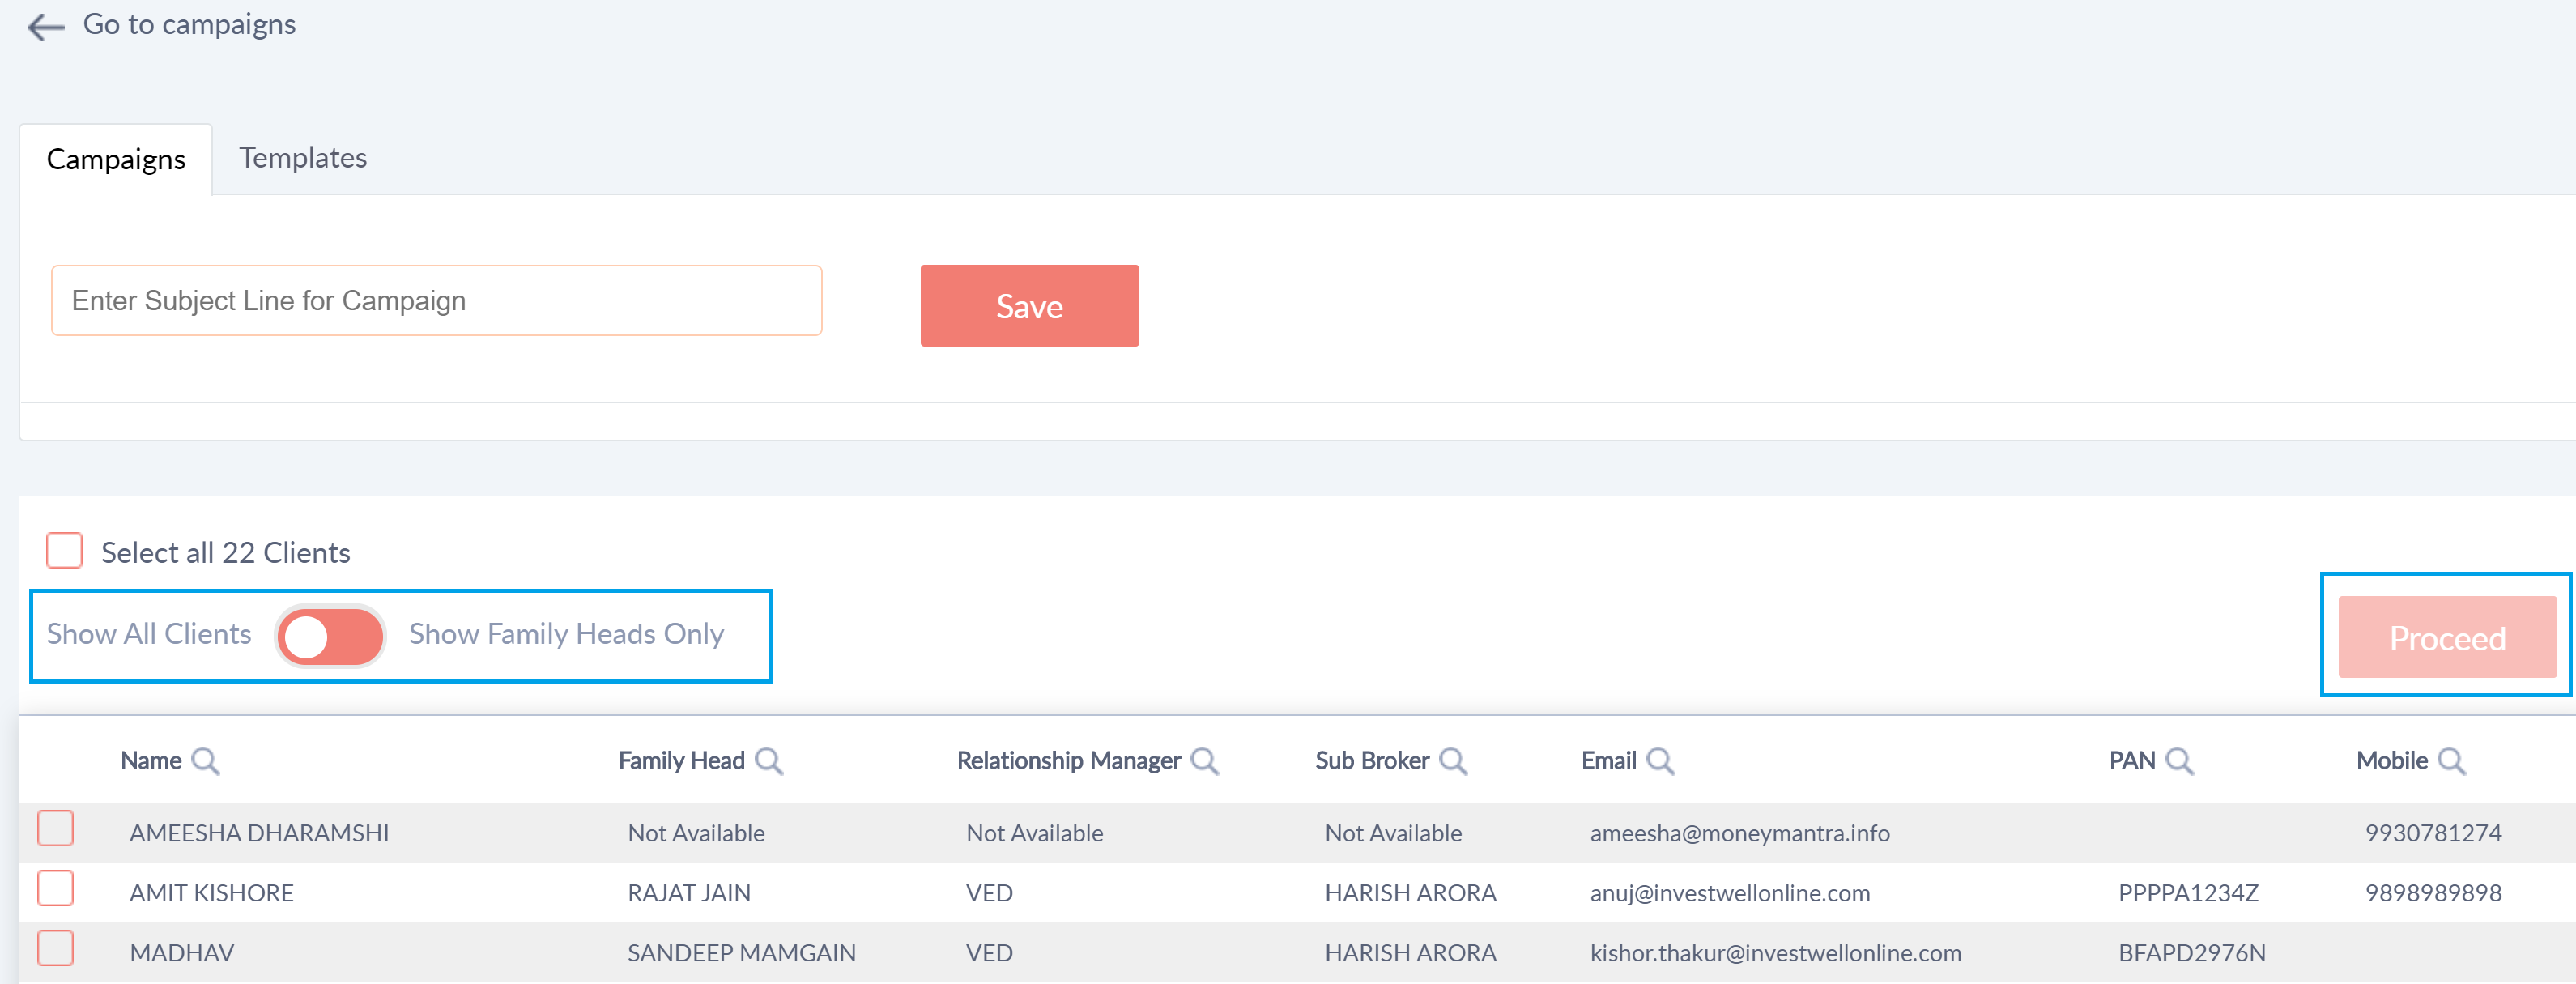Check Select all 22 Clients checkbox
The image size is (2576, 984).
pos(65,551)
